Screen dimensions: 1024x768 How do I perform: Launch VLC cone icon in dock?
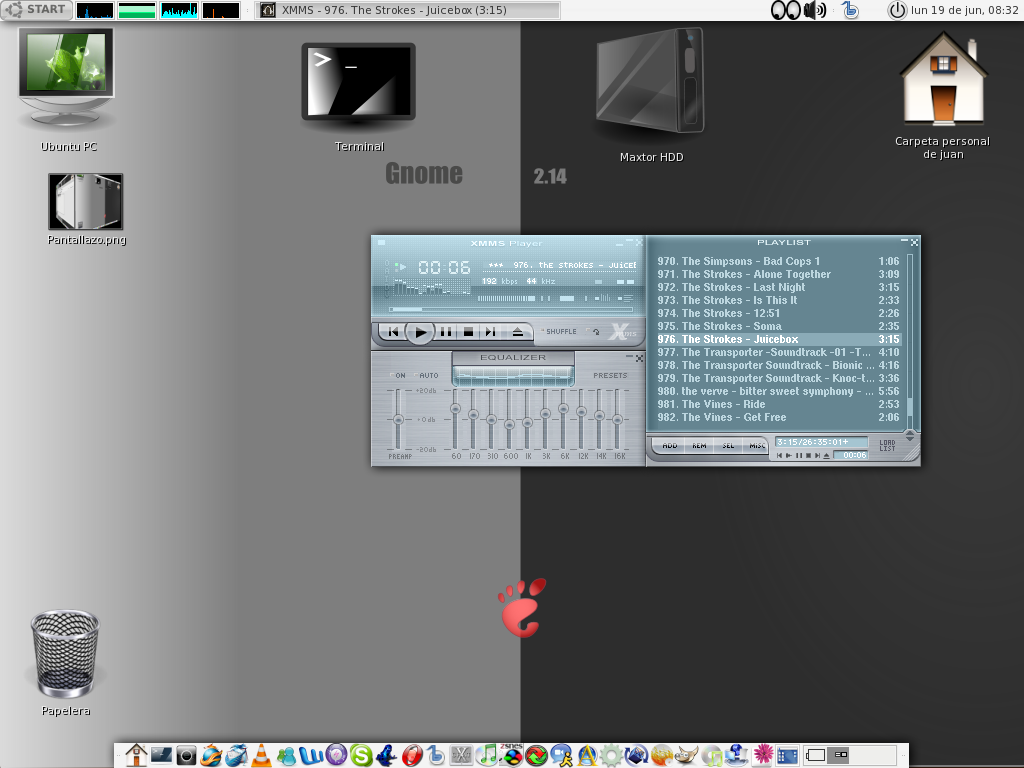coord(261,756)
